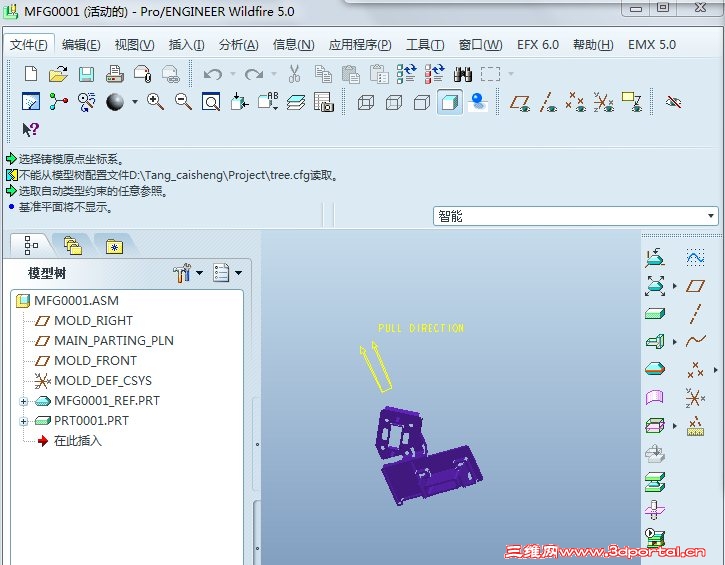Click the Paste Special clipboard icon
Viewport: 725px width, 565px height.
pos(379,74)
